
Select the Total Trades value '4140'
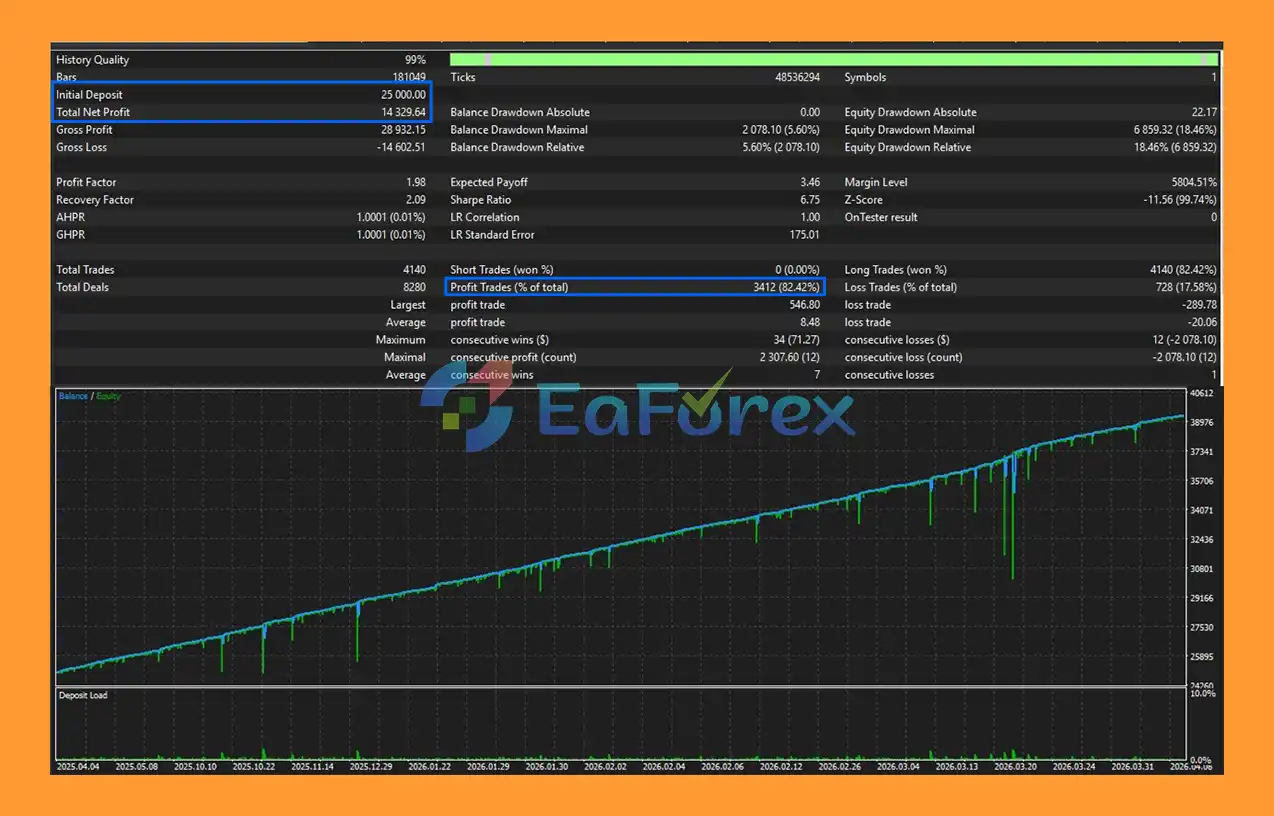[x=414, y=270]
